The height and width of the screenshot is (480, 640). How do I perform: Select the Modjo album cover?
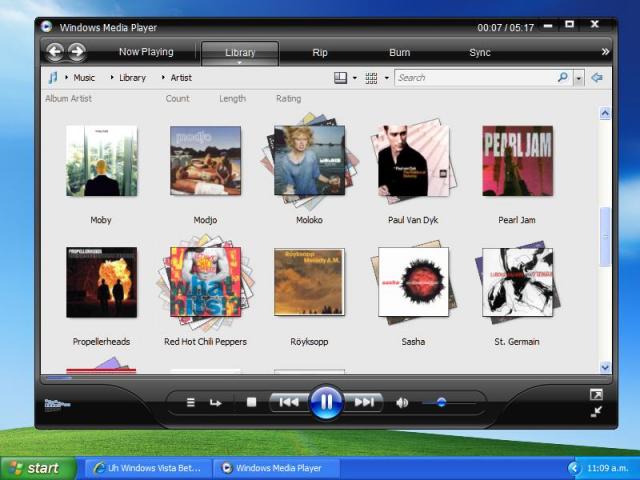click(x=205, y=160)
